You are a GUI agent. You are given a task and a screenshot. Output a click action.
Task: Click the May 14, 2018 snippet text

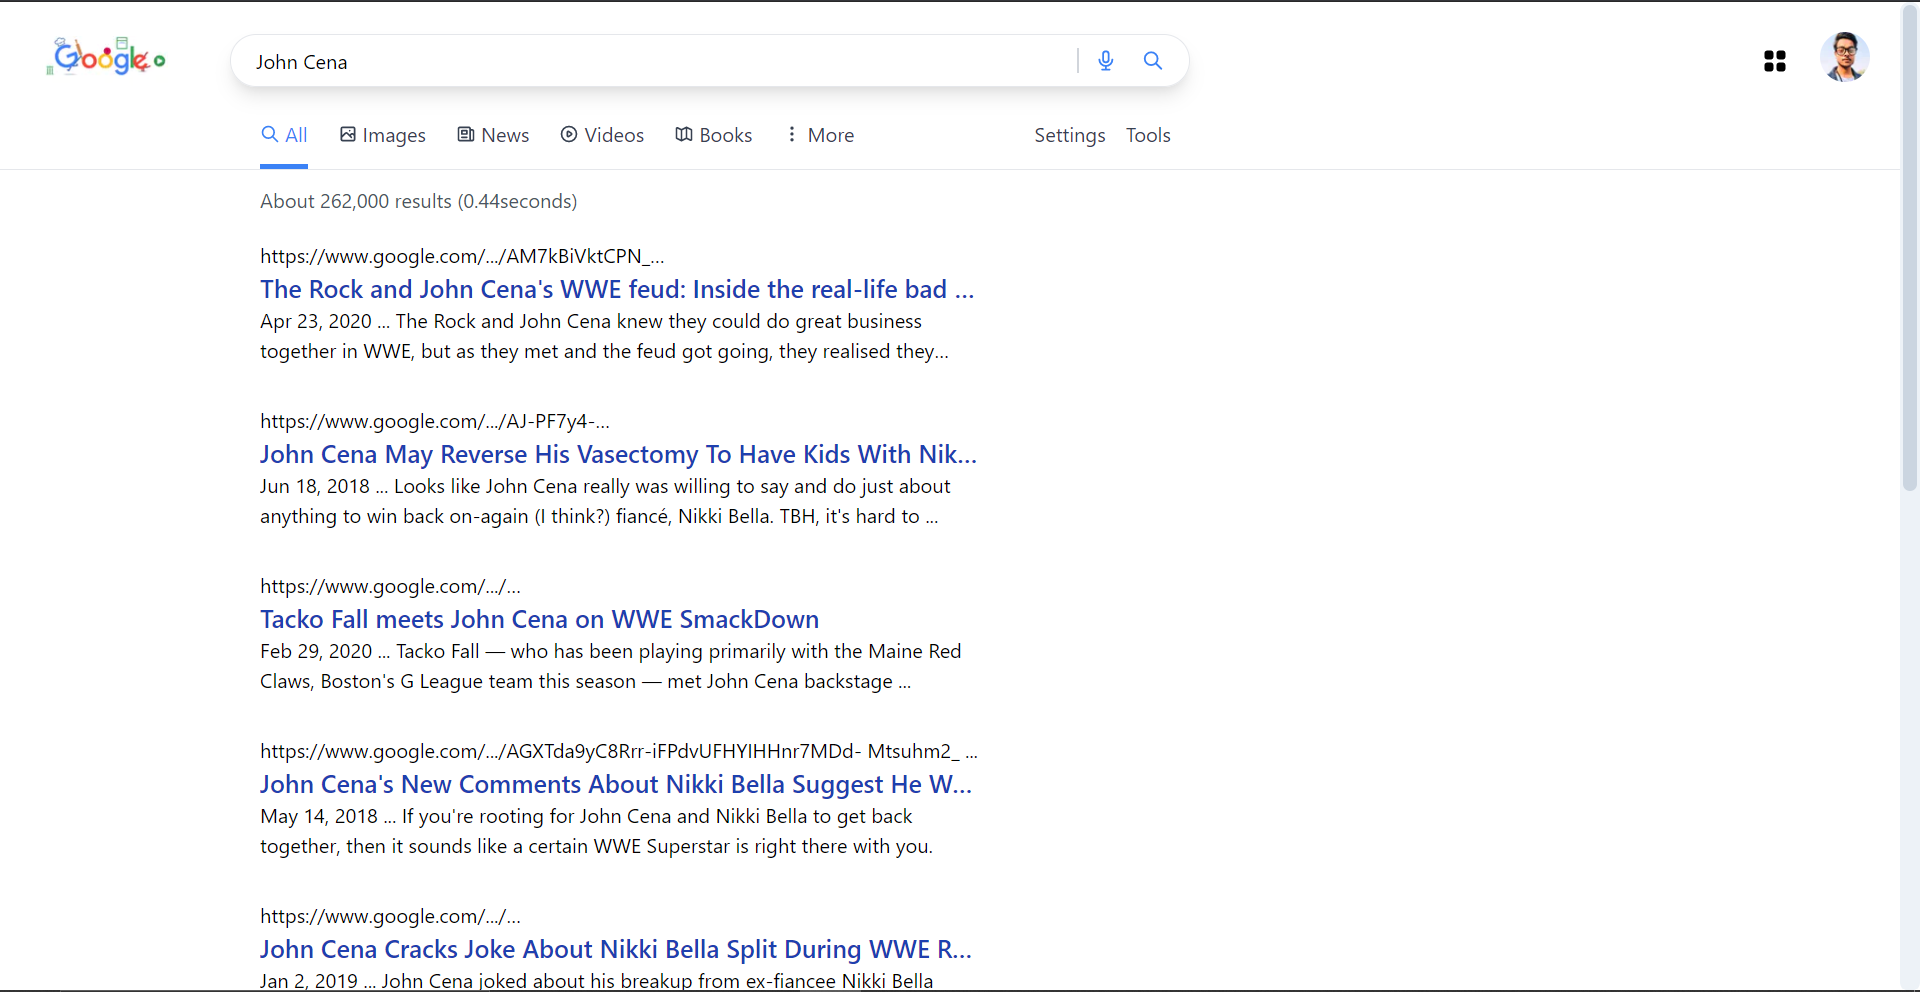[596, 831]
